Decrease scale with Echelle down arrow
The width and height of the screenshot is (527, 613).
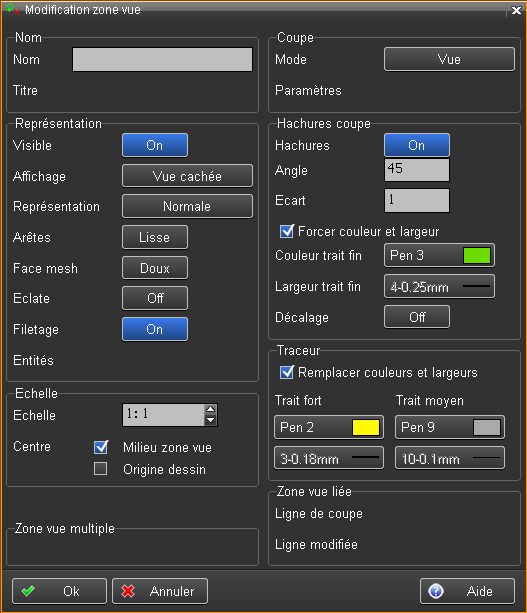coord(210,420)
